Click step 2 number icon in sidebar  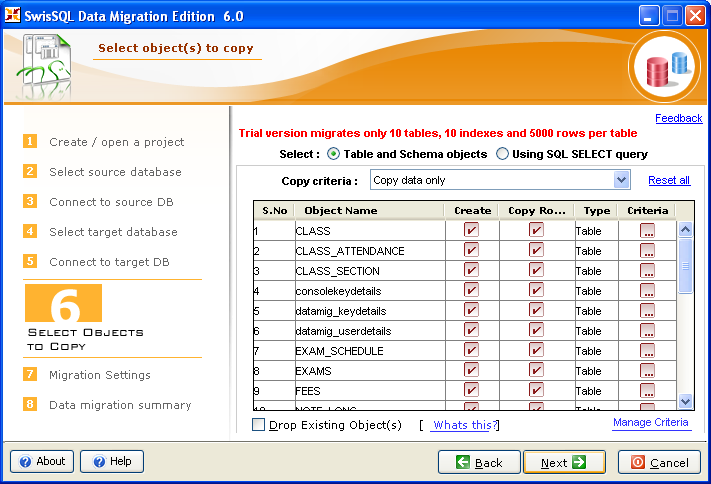pyautogui.click(x=30, y=171)
